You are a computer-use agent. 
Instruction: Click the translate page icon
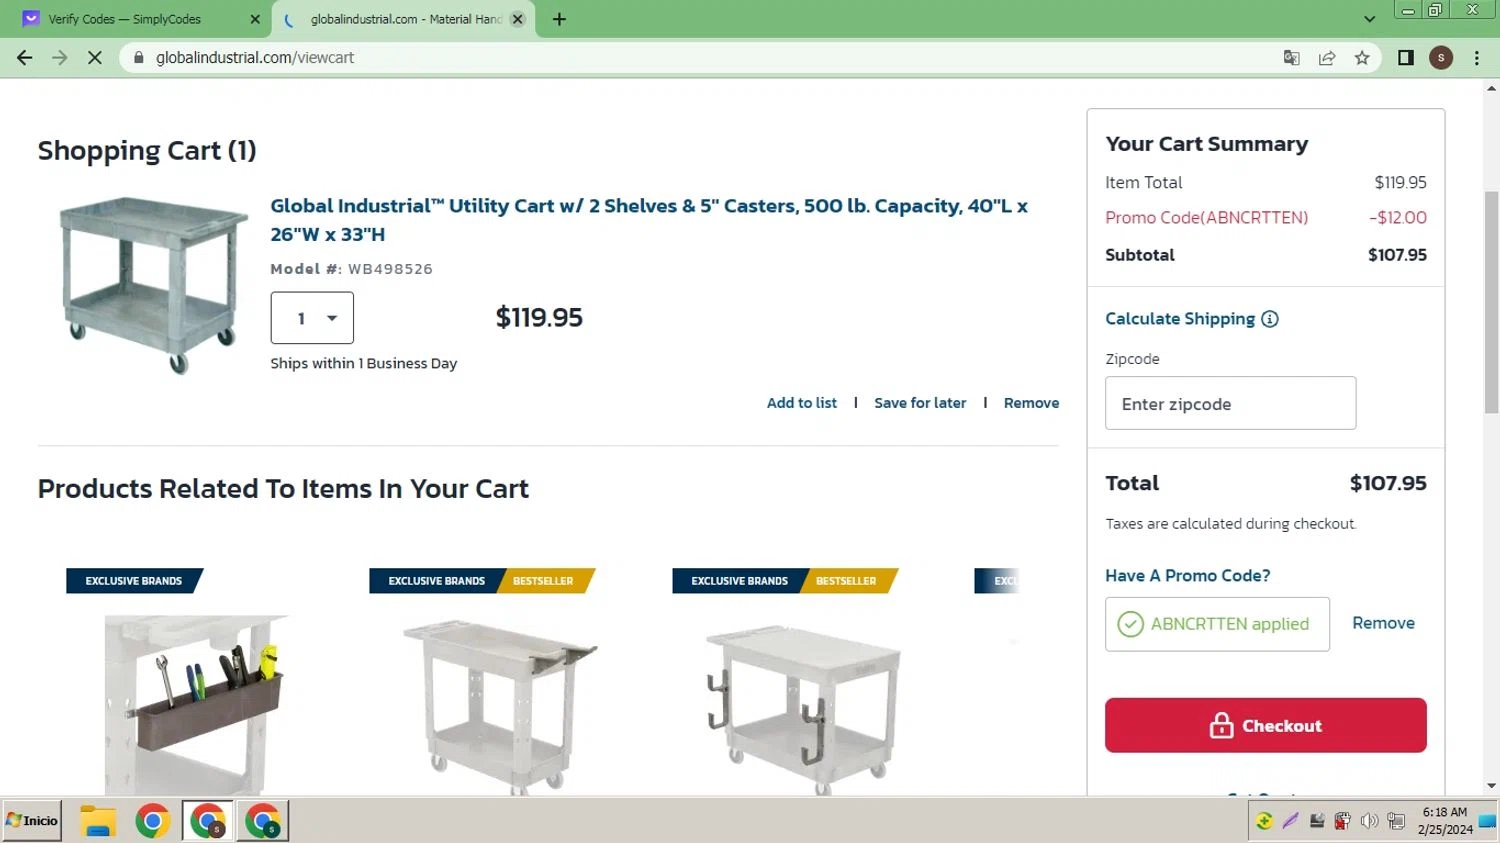pos(1291,58)
